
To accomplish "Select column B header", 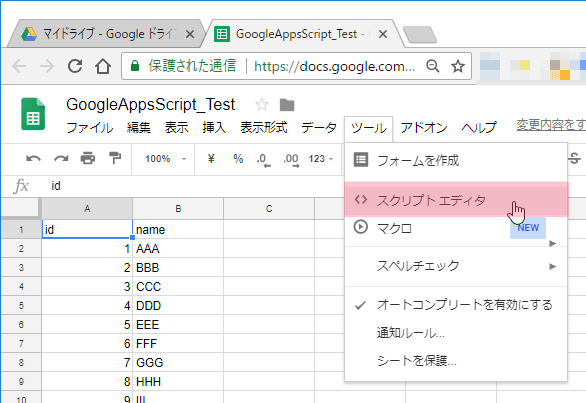I will 178,209.
